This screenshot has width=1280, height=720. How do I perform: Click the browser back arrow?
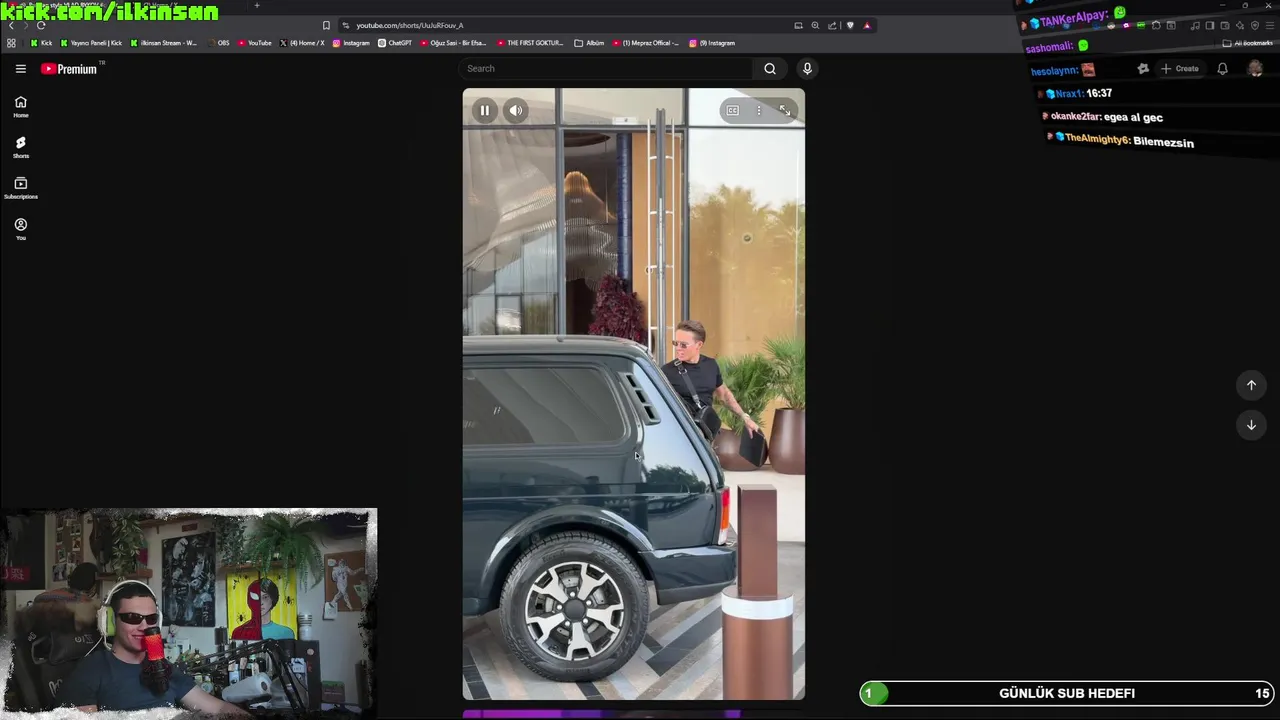(x=11, y=25)
